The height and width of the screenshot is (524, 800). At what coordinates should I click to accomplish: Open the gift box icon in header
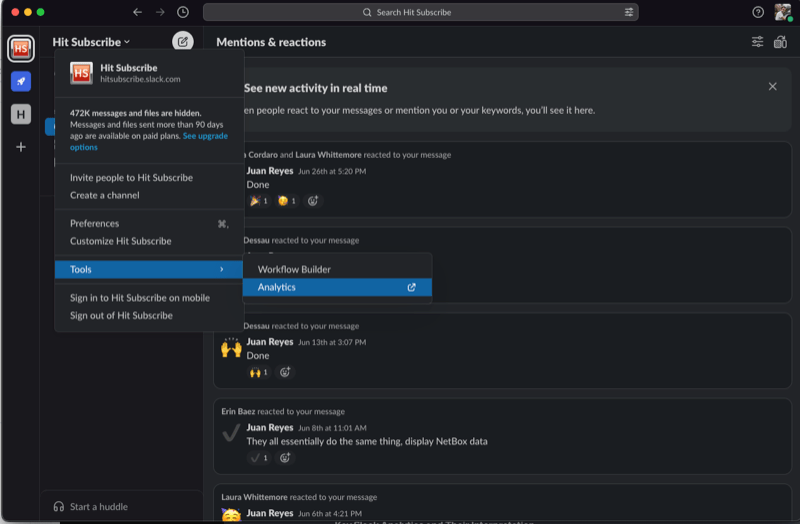click(780, 42)
